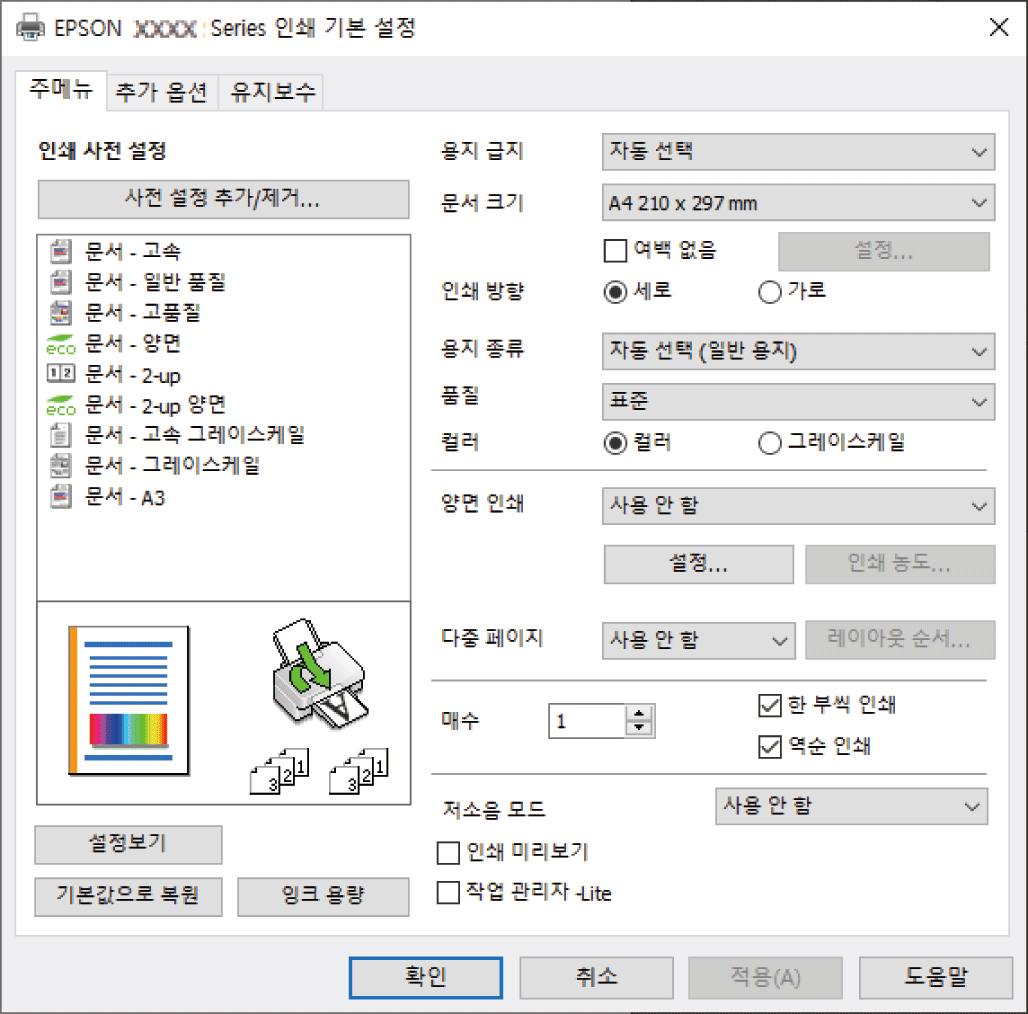Choose the 그레이스케일 color radio option
The image size is (1028, 1014).
770,443
